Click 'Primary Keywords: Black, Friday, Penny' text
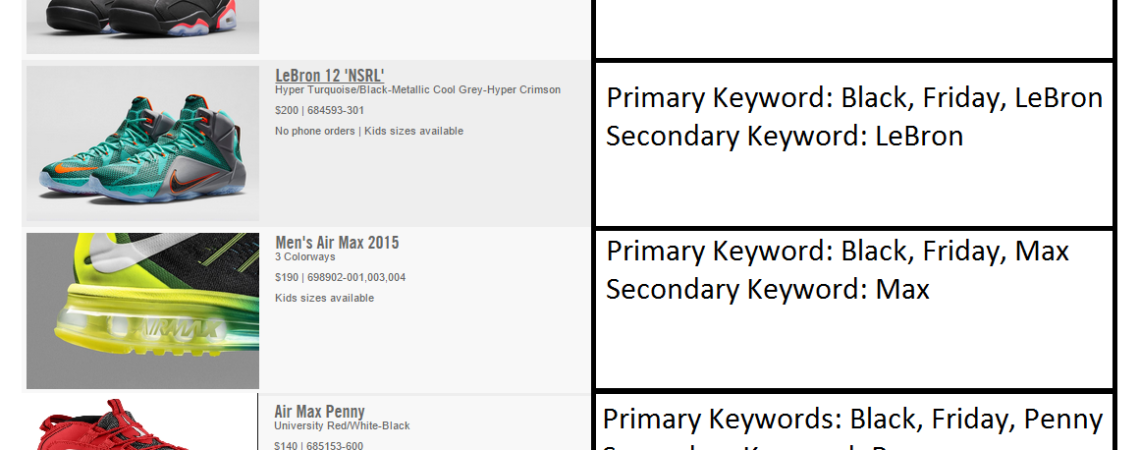 pos(852,419)
